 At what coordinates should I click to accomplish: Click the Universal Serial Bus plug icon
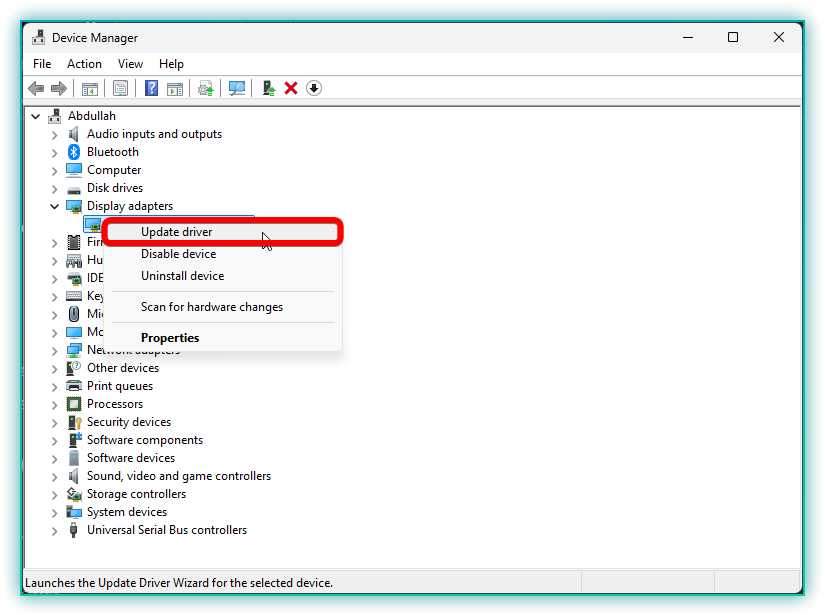74,530
